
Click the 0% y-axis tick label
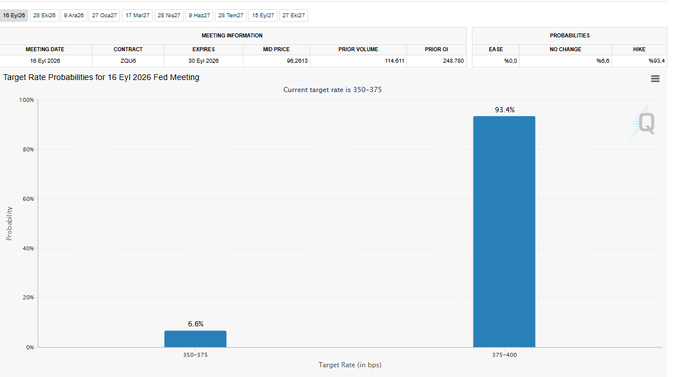point(29,347)
